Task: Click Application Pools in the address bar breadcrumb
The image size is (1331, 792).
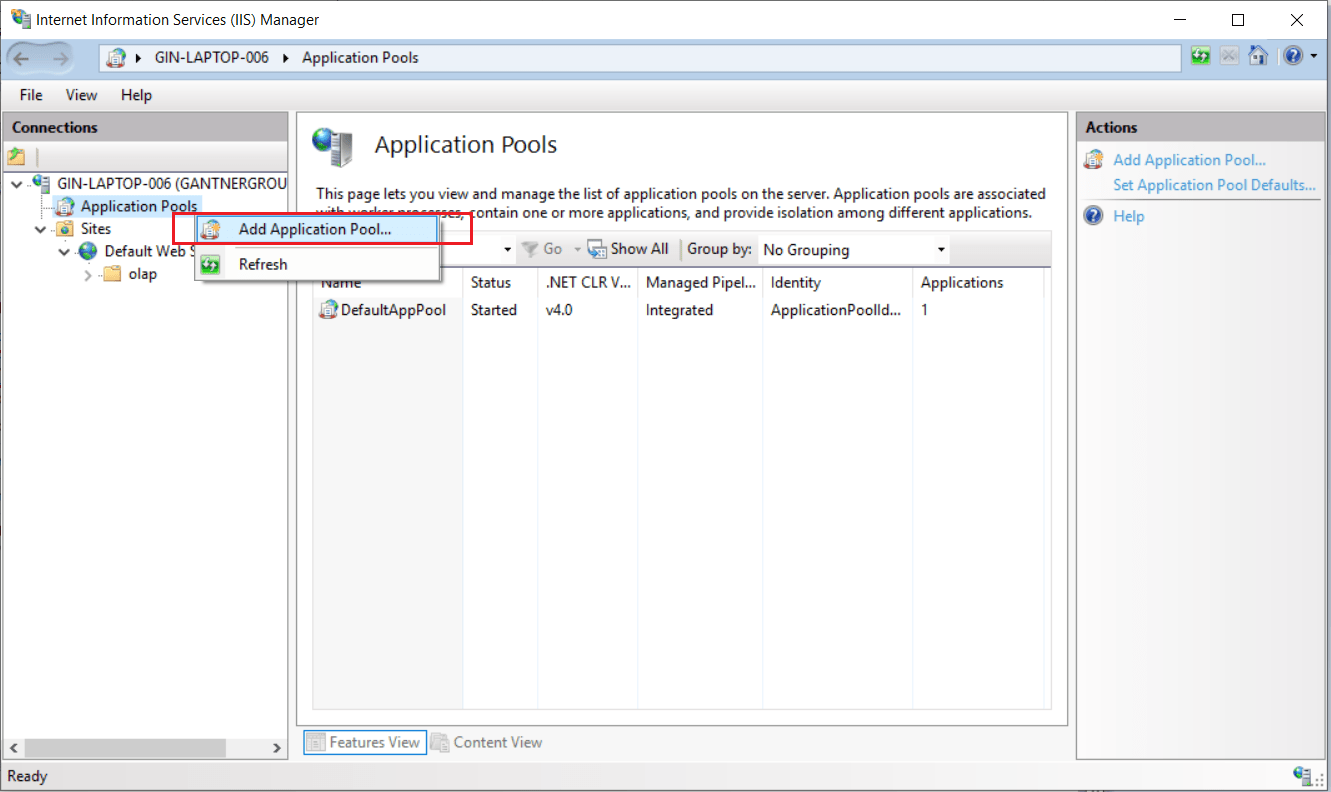Action: (x=360, y=58)
